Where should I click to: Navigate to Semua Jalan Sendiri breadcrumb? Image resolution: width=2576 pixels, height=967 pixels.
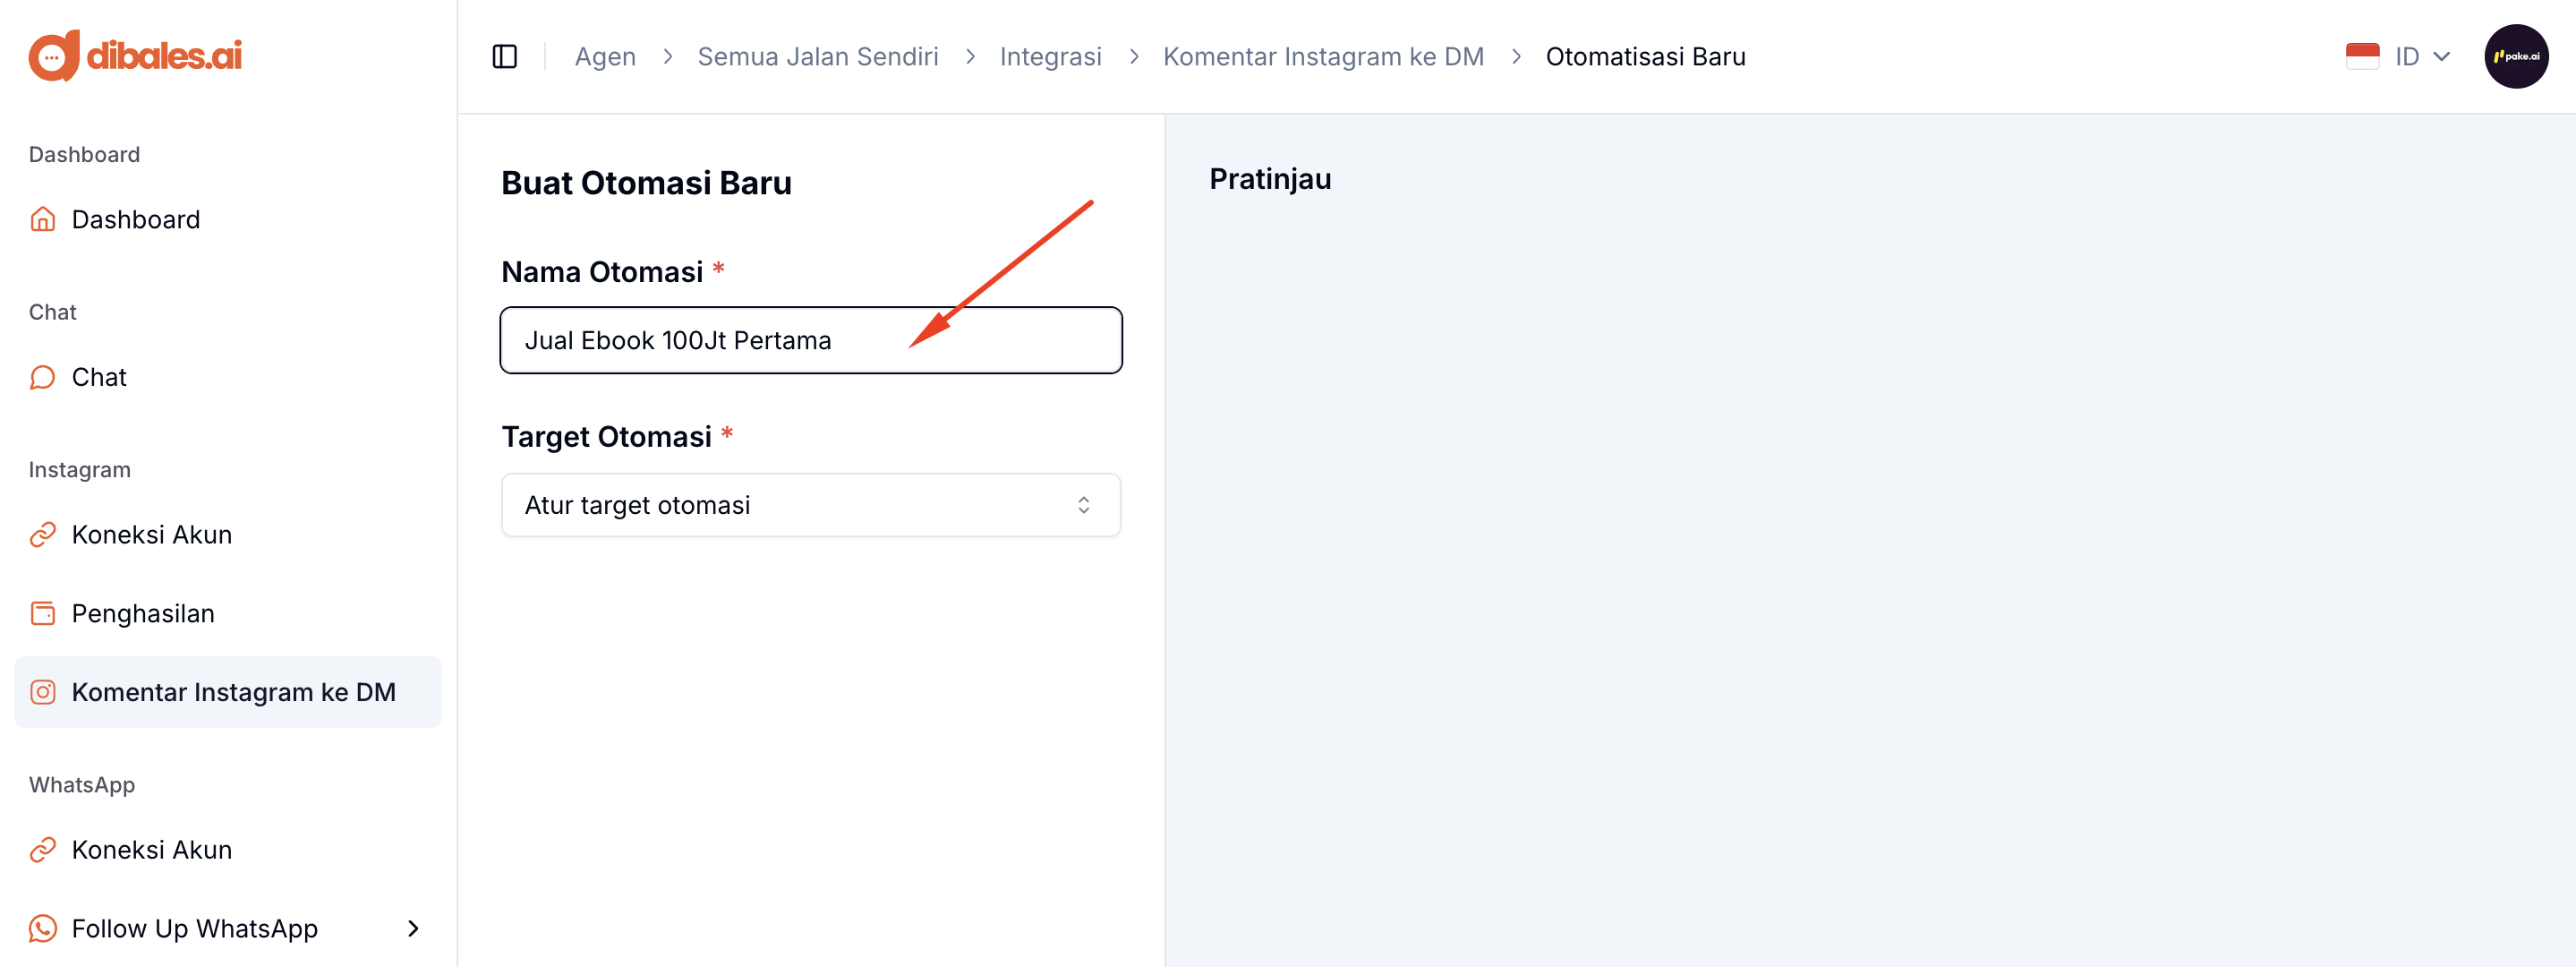point(817,57)
